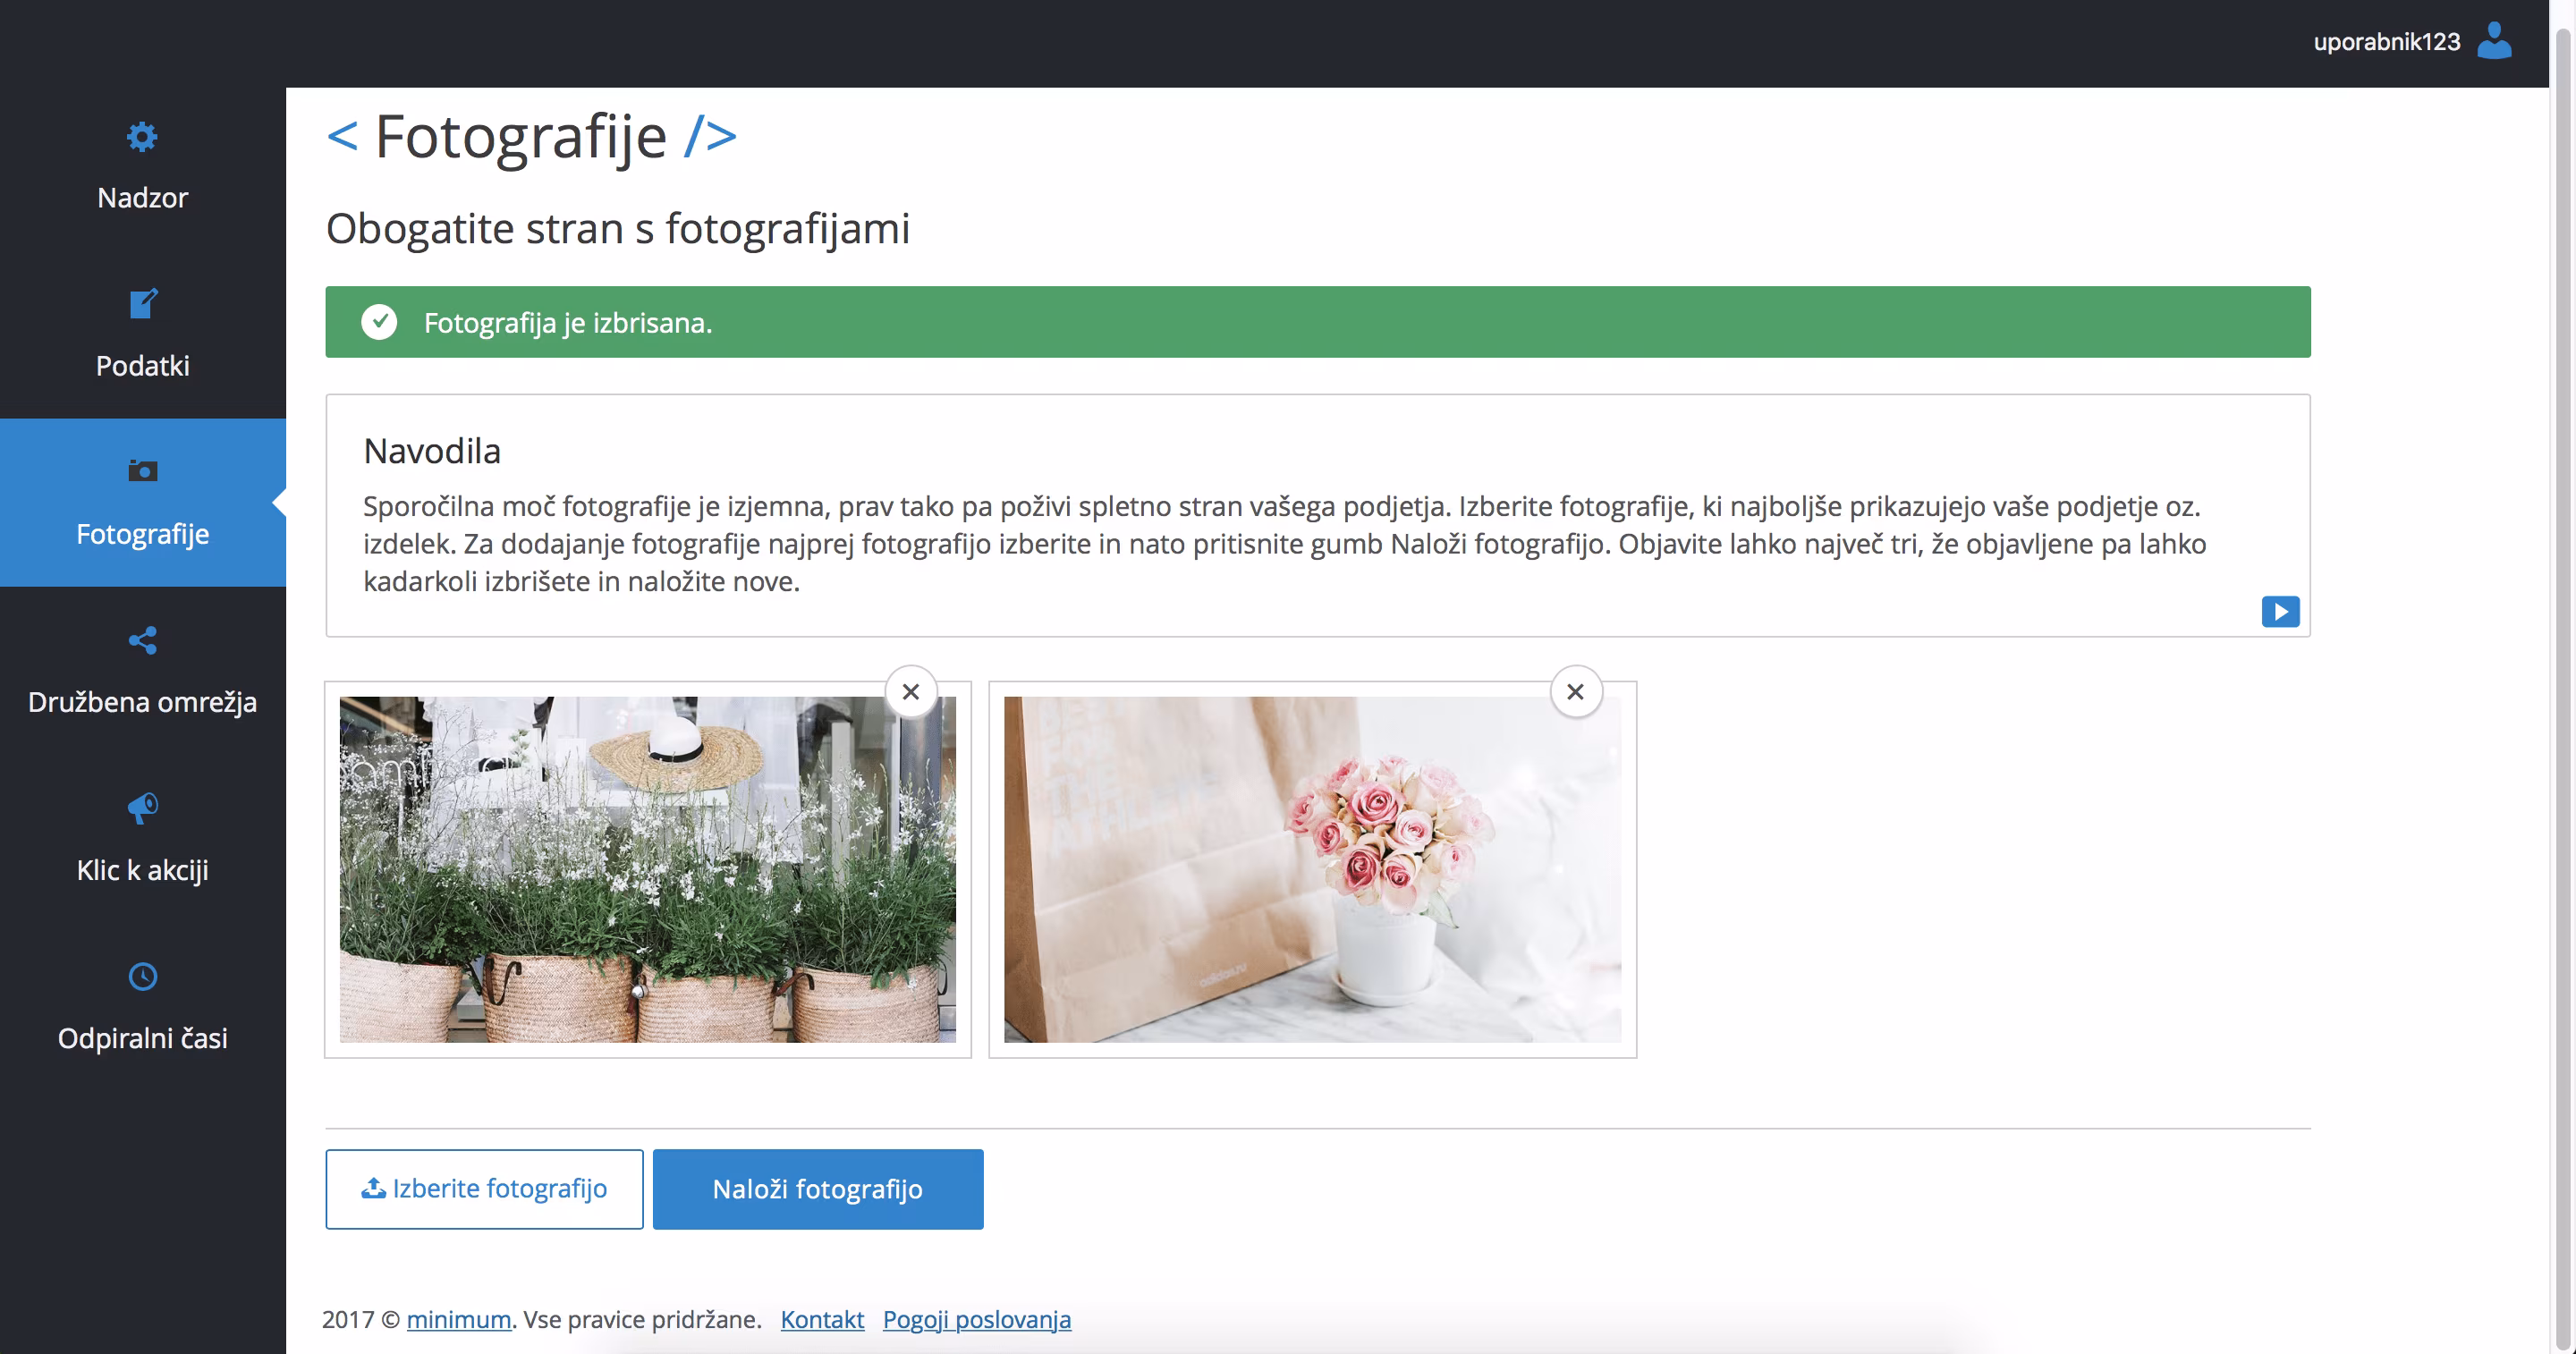
Task: Delete the flower baskets photo
Action: tap(910, 692)
